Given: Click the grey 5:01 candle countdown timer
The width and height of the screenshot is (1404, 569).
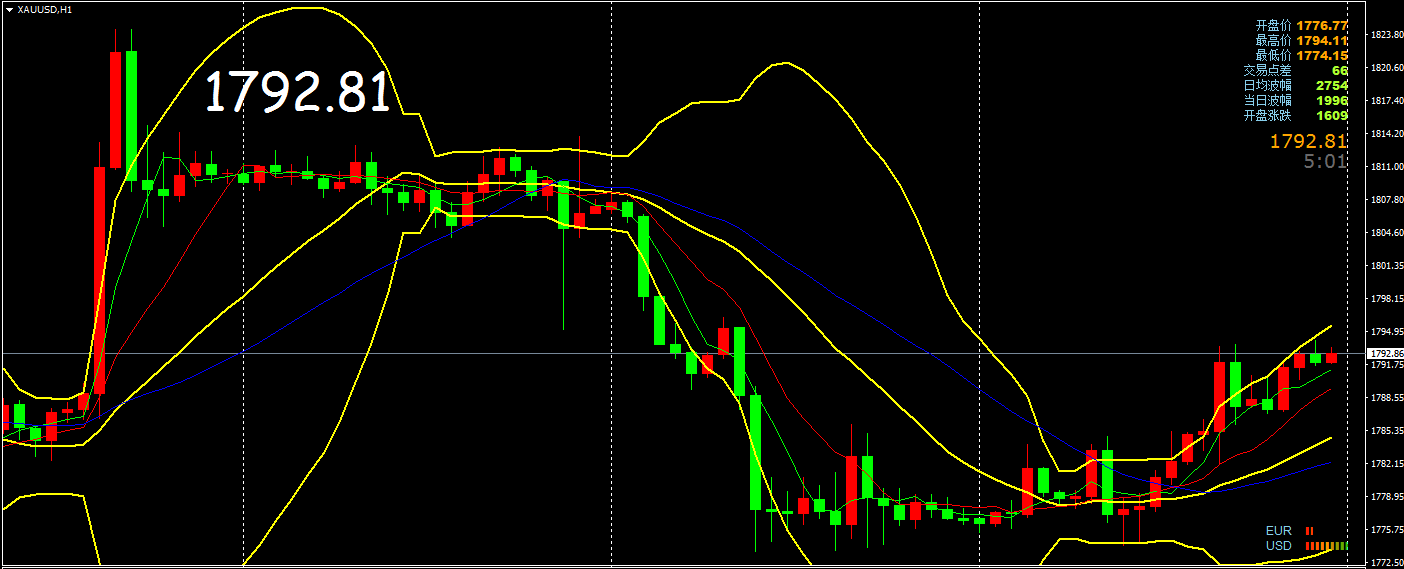Looking at the screenshot, I should point(1326,161).
